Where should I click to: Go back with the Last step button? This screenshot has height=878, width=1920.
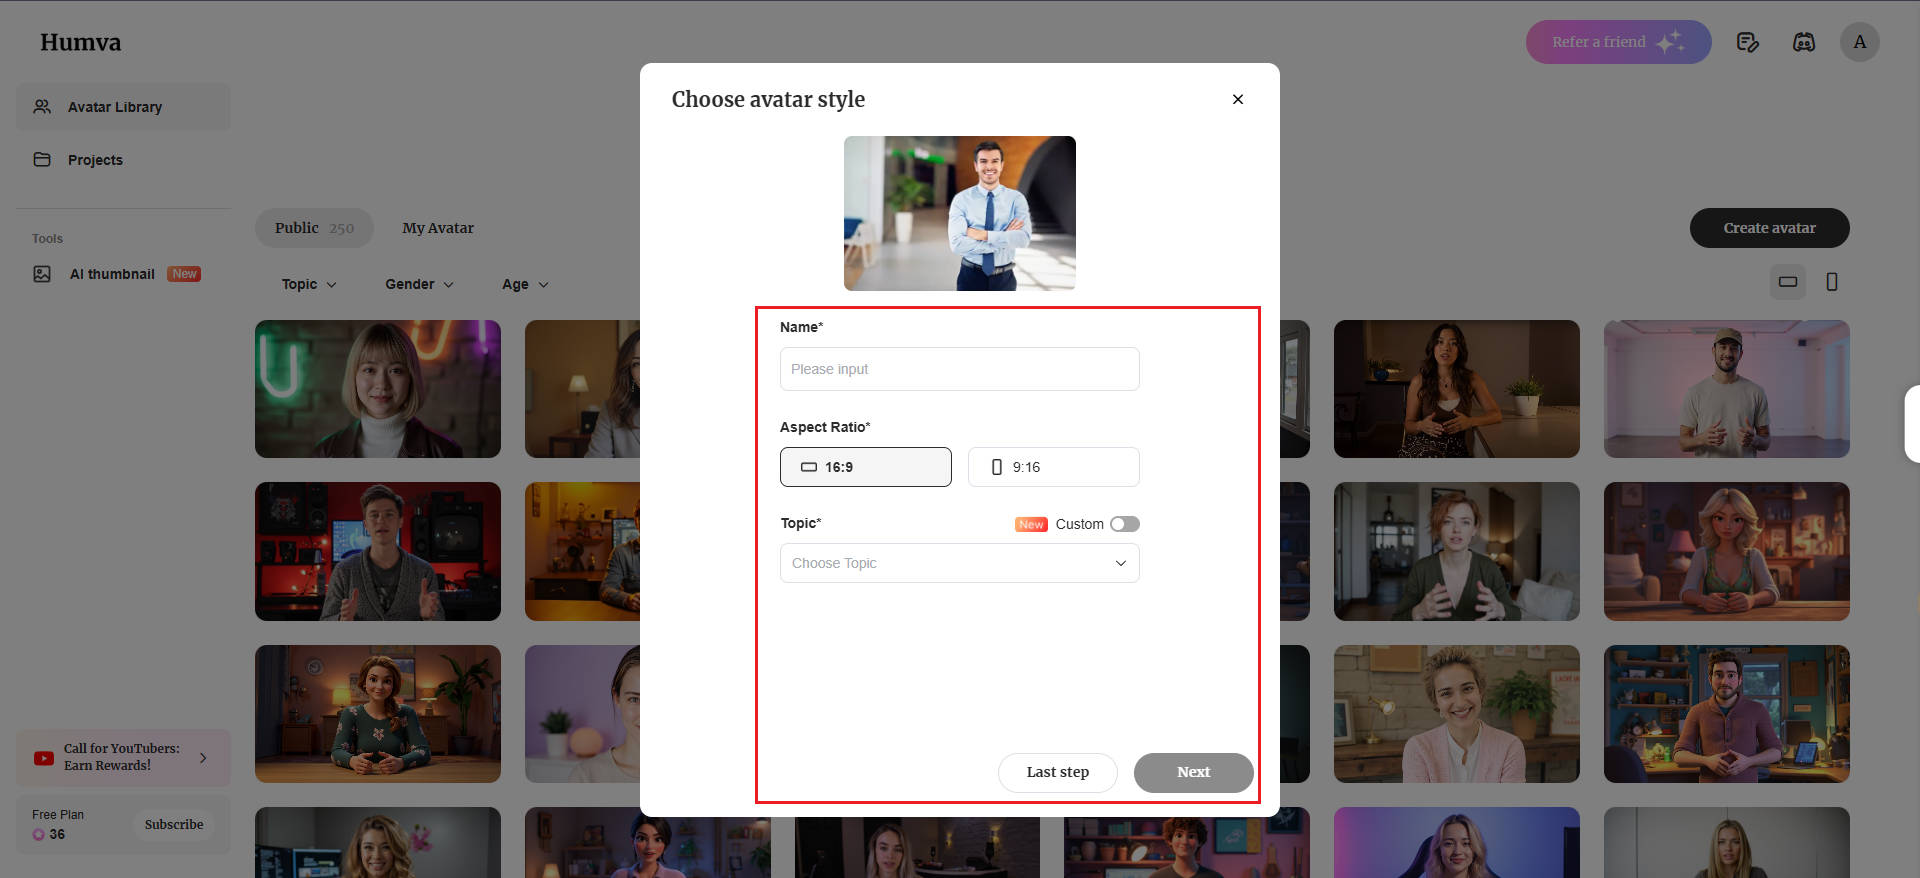[x=1058, y=772]
